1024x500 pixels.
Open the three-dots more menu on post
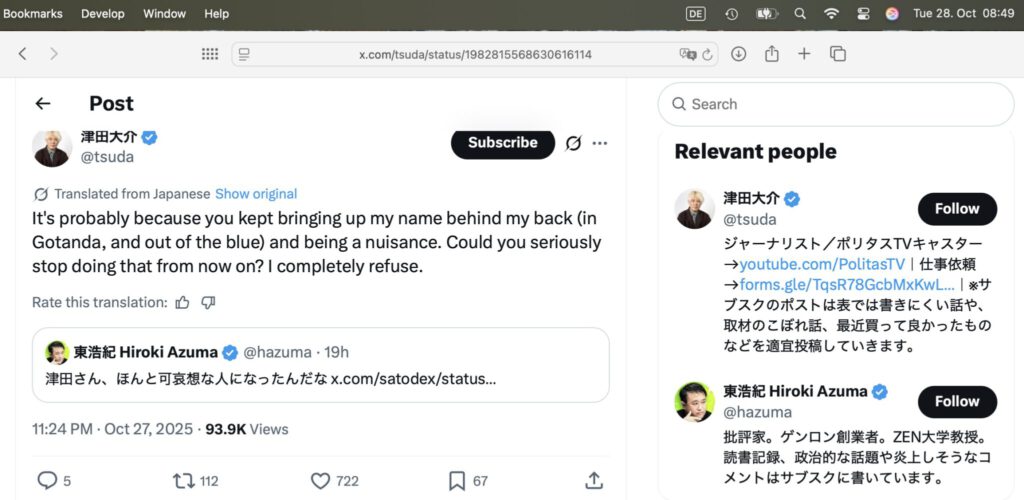600,143
